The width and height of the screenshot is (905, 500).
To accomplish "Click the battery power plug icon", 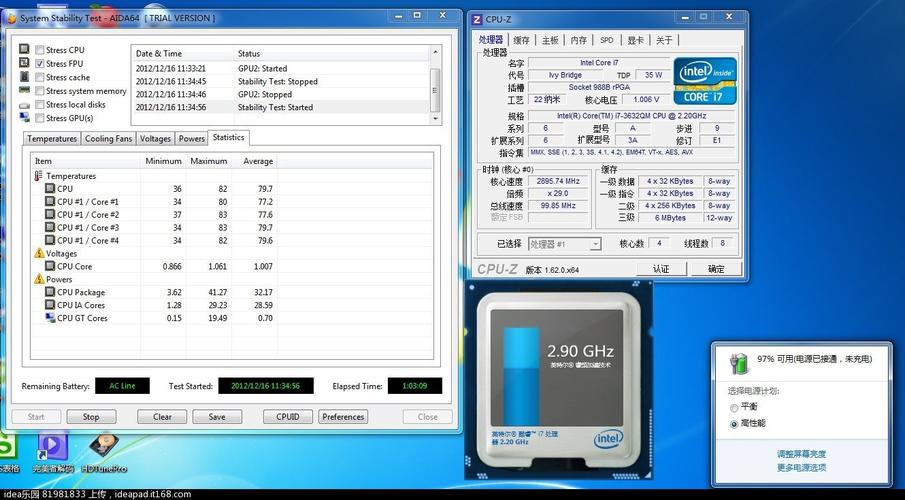I will pos(739,363).
